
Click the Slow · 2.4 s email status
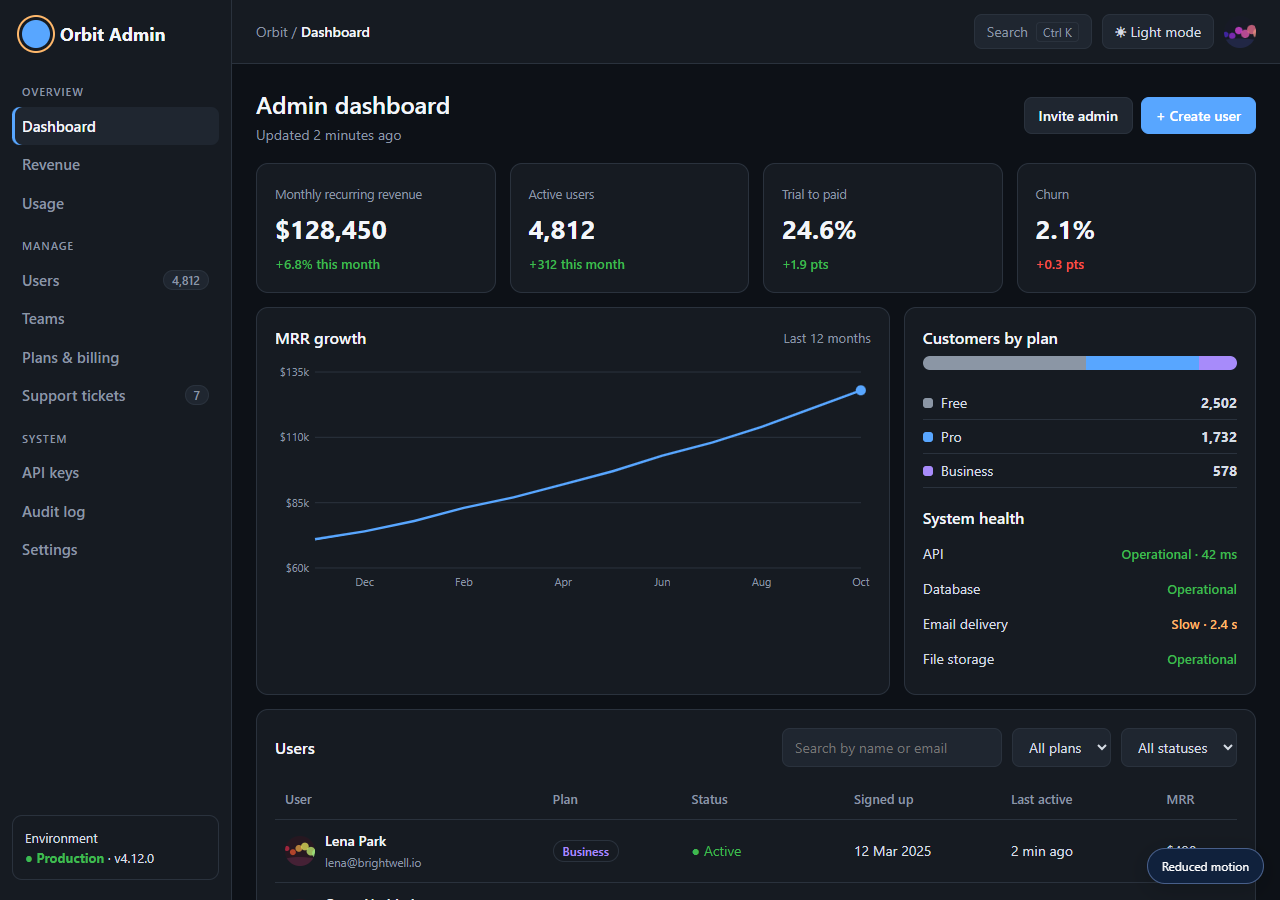click(x=1204, y=625)
